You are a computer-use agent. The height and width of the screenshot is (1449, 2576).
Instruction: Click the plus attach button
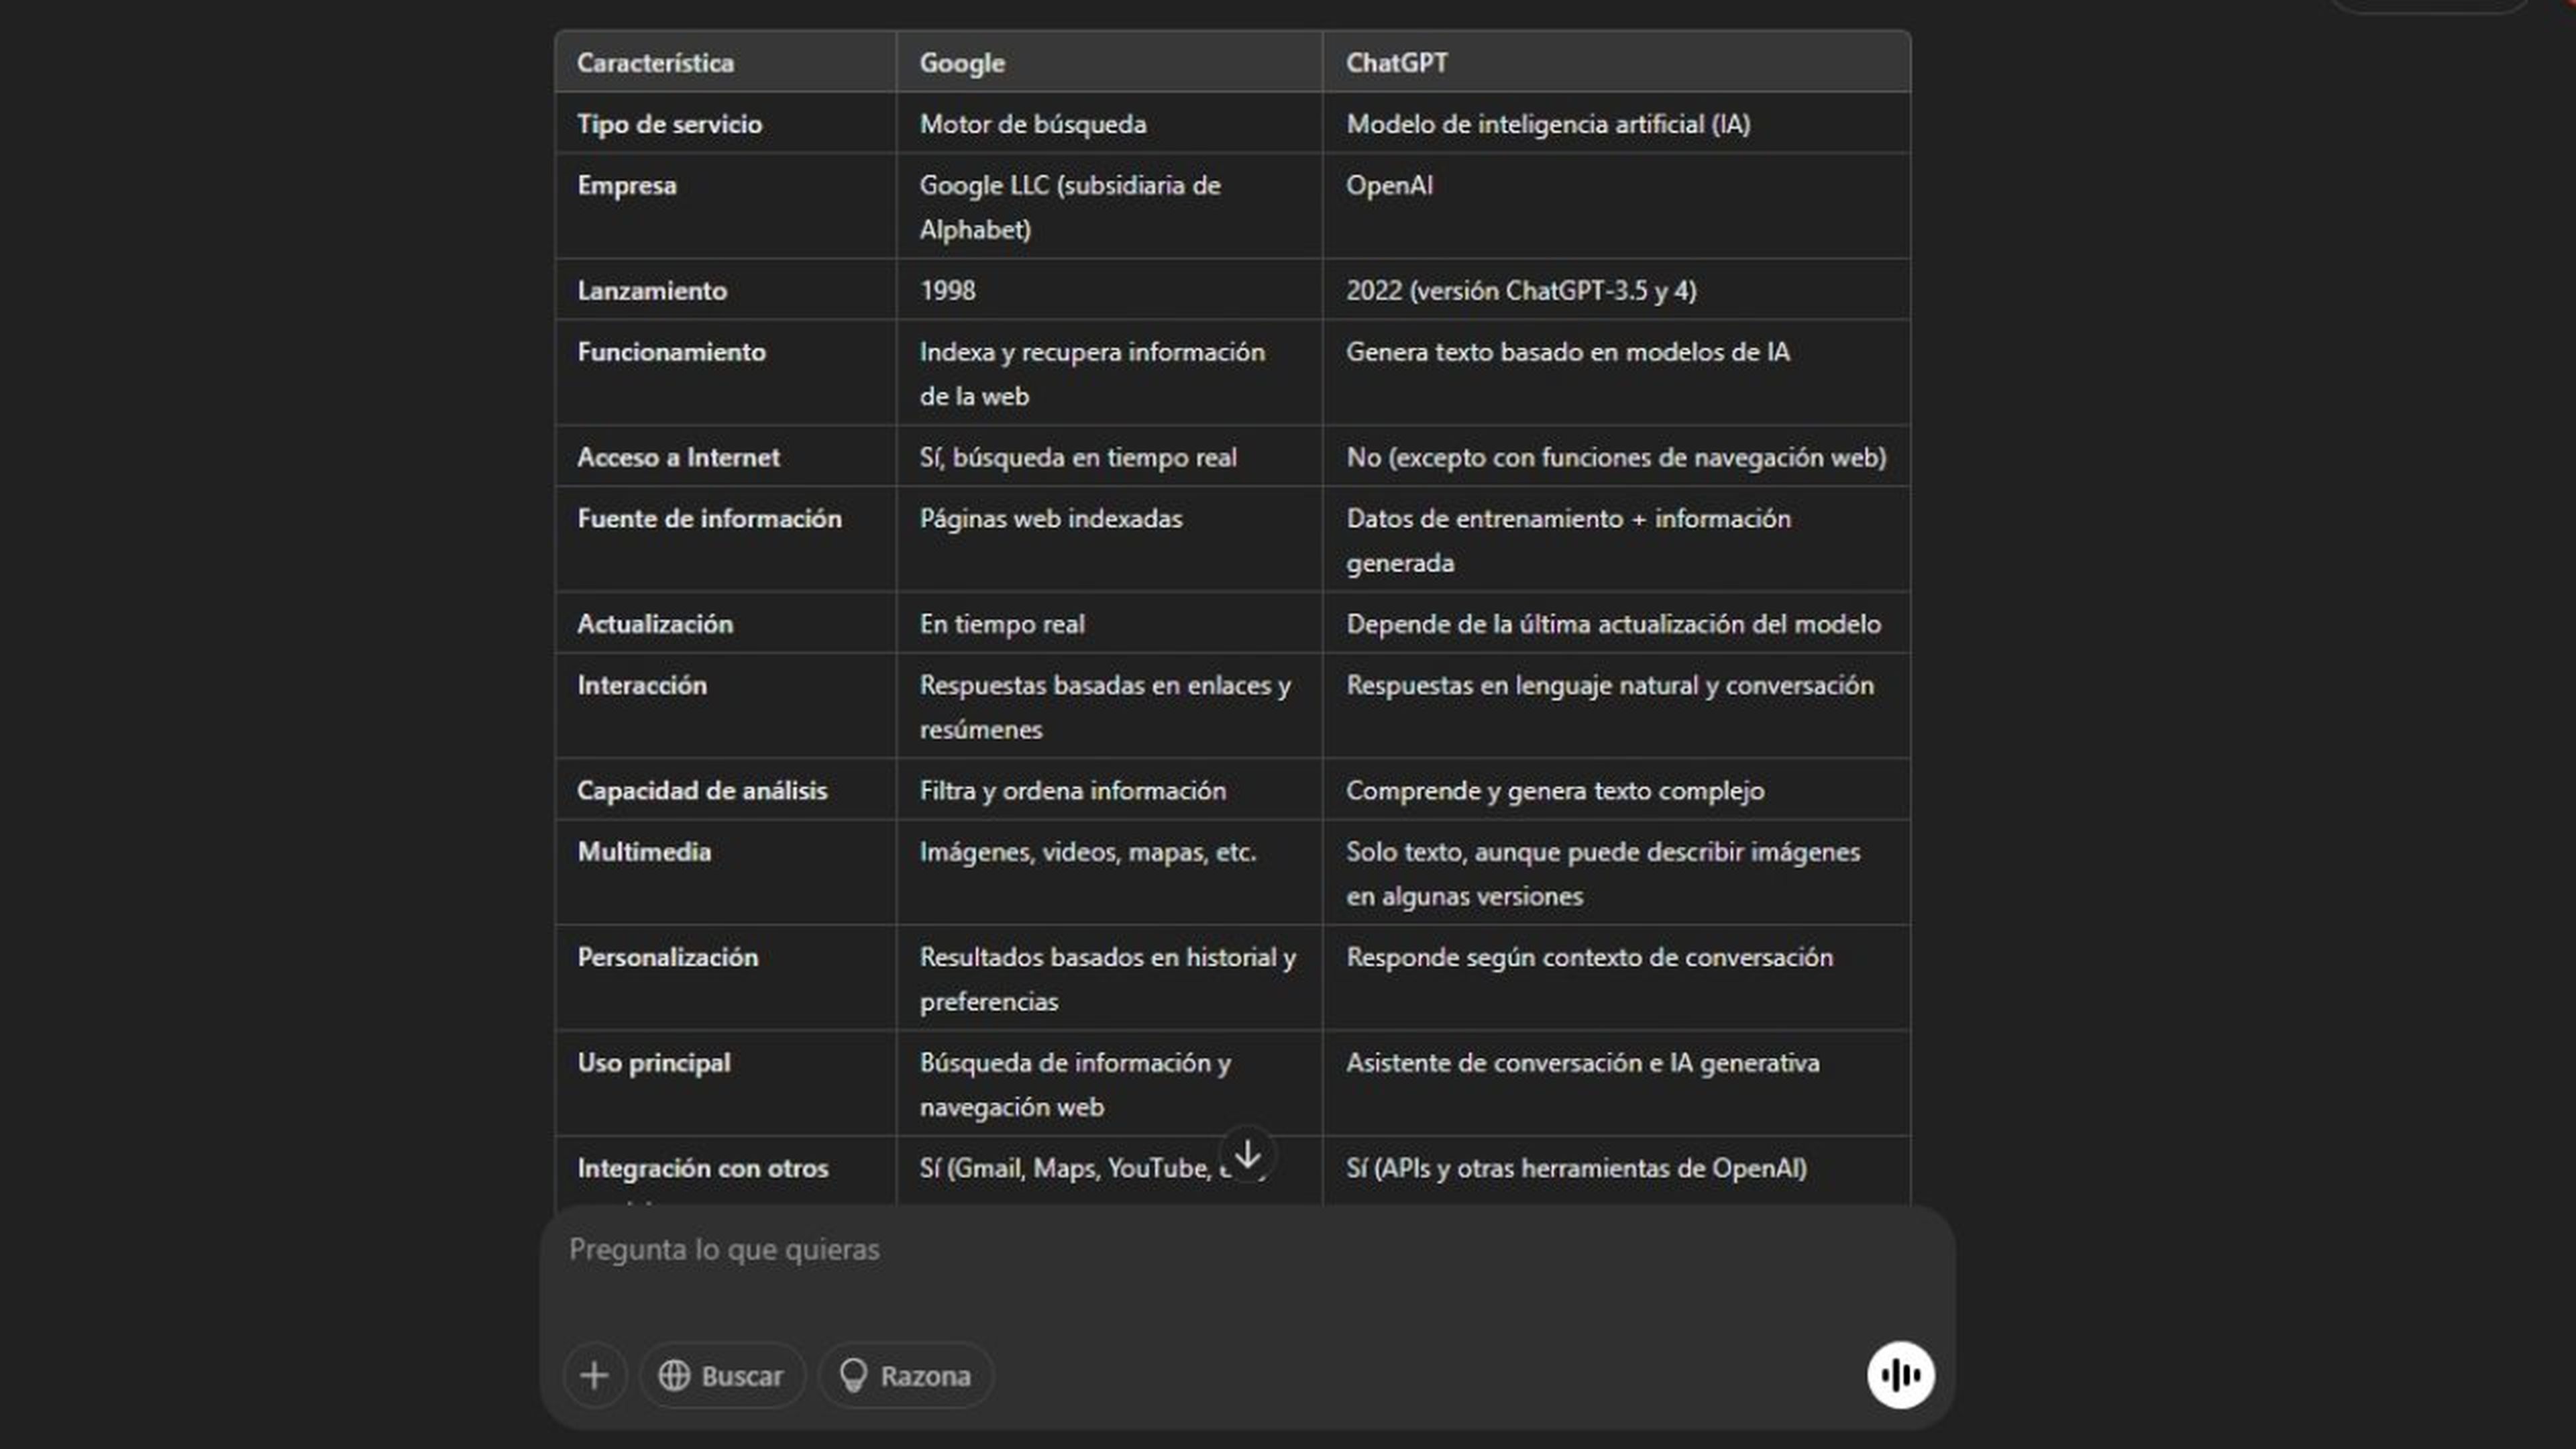pos(594,1375)
